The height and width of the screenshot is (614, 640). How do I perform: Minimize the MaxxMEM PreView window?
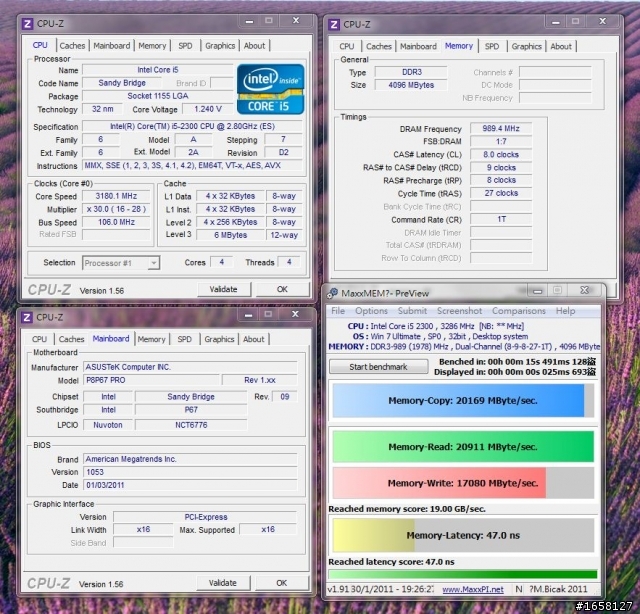tap(538, 291)
